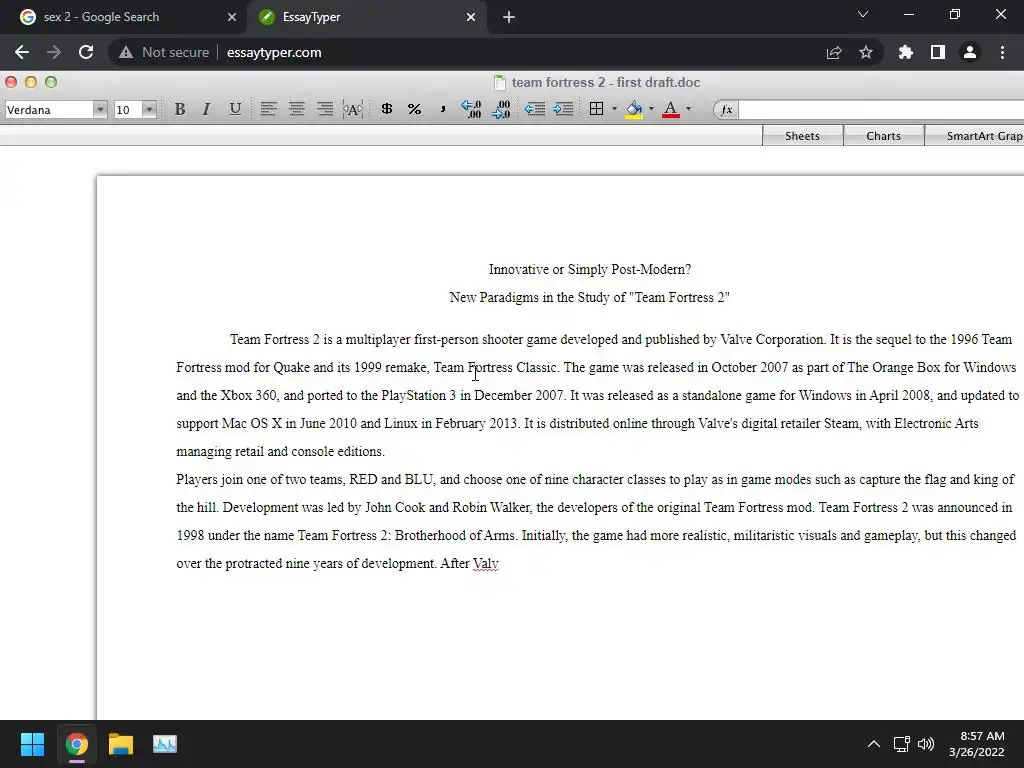The height and width of the screenshot is (768, 1024).
Task: Toggle Bold formatting in the toolbar
Action: [180, 109]
